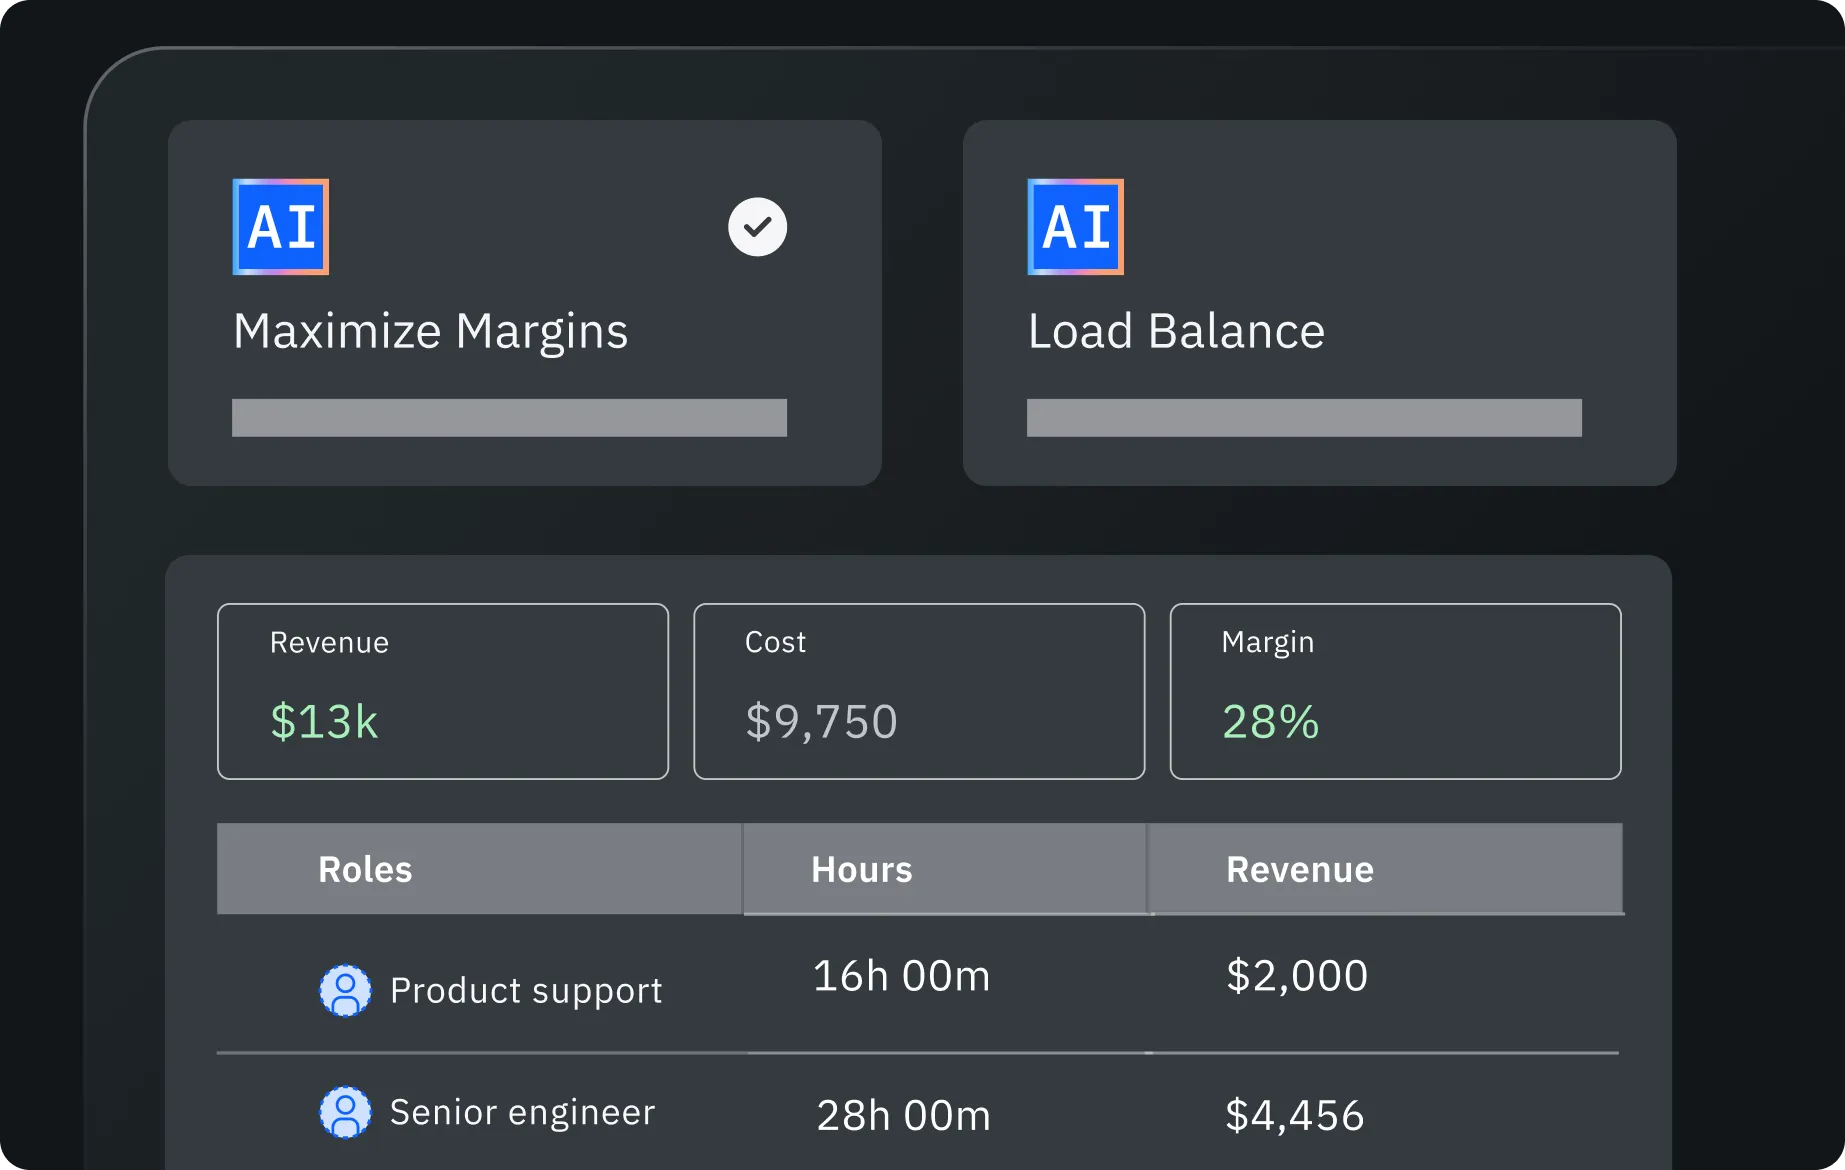
Task: Click the Product support avatar icon
Action: coord(345,991)
